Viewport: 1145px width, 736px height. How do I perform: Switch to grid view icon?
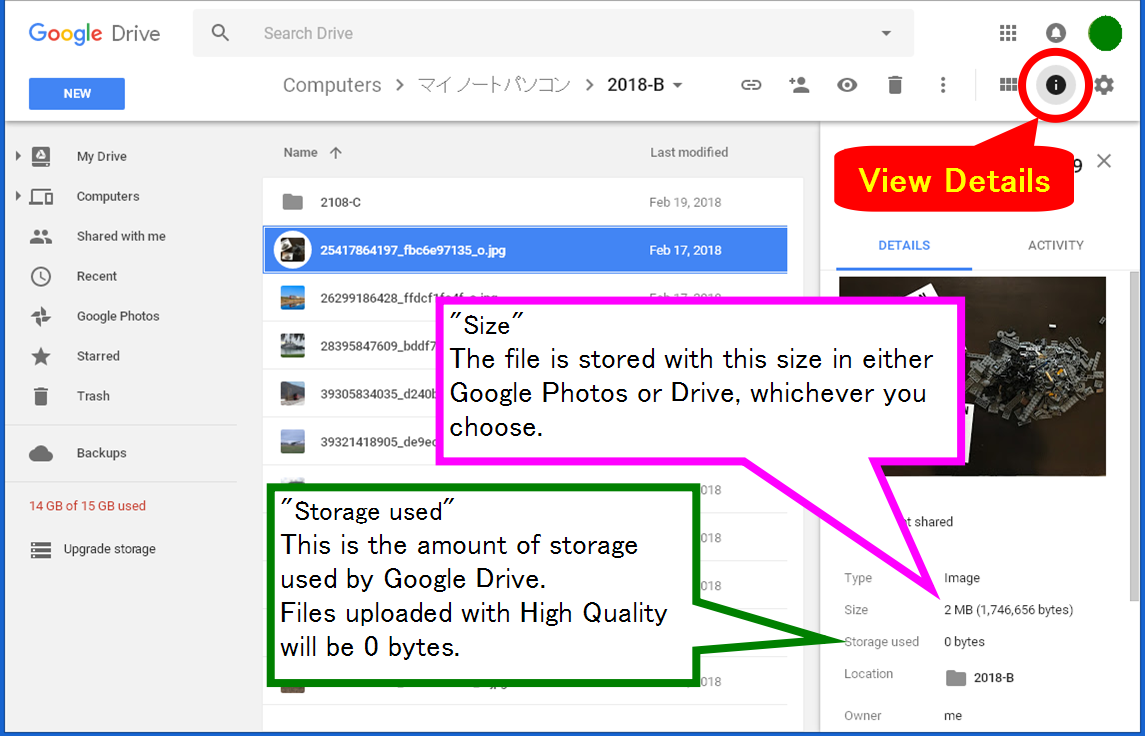(1008, 85)
